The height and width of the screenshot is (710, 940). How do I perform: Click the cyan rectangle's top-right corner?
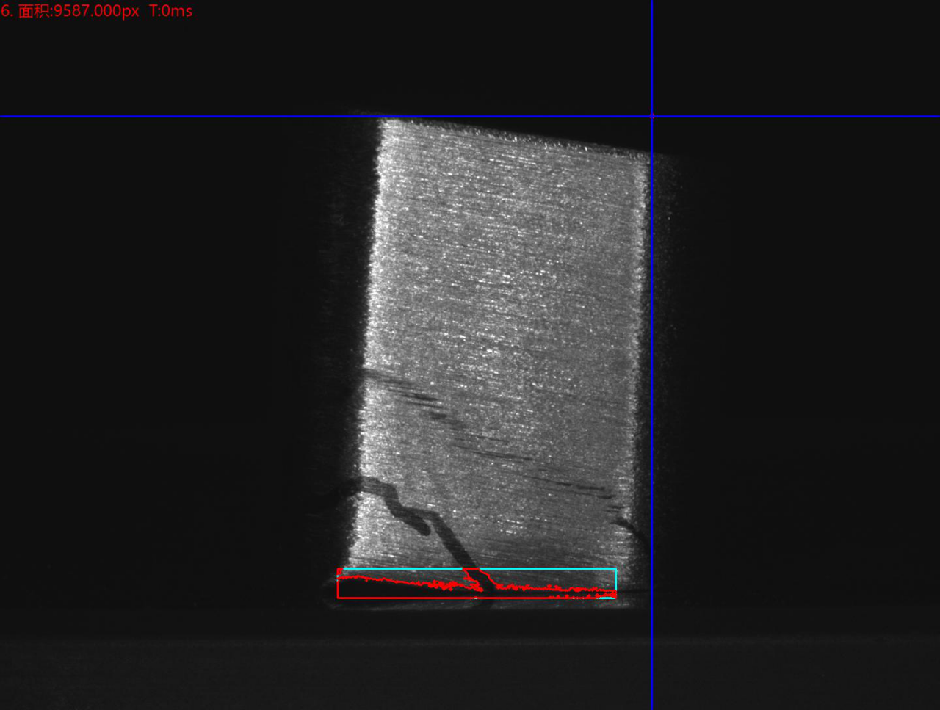point(616,569)
